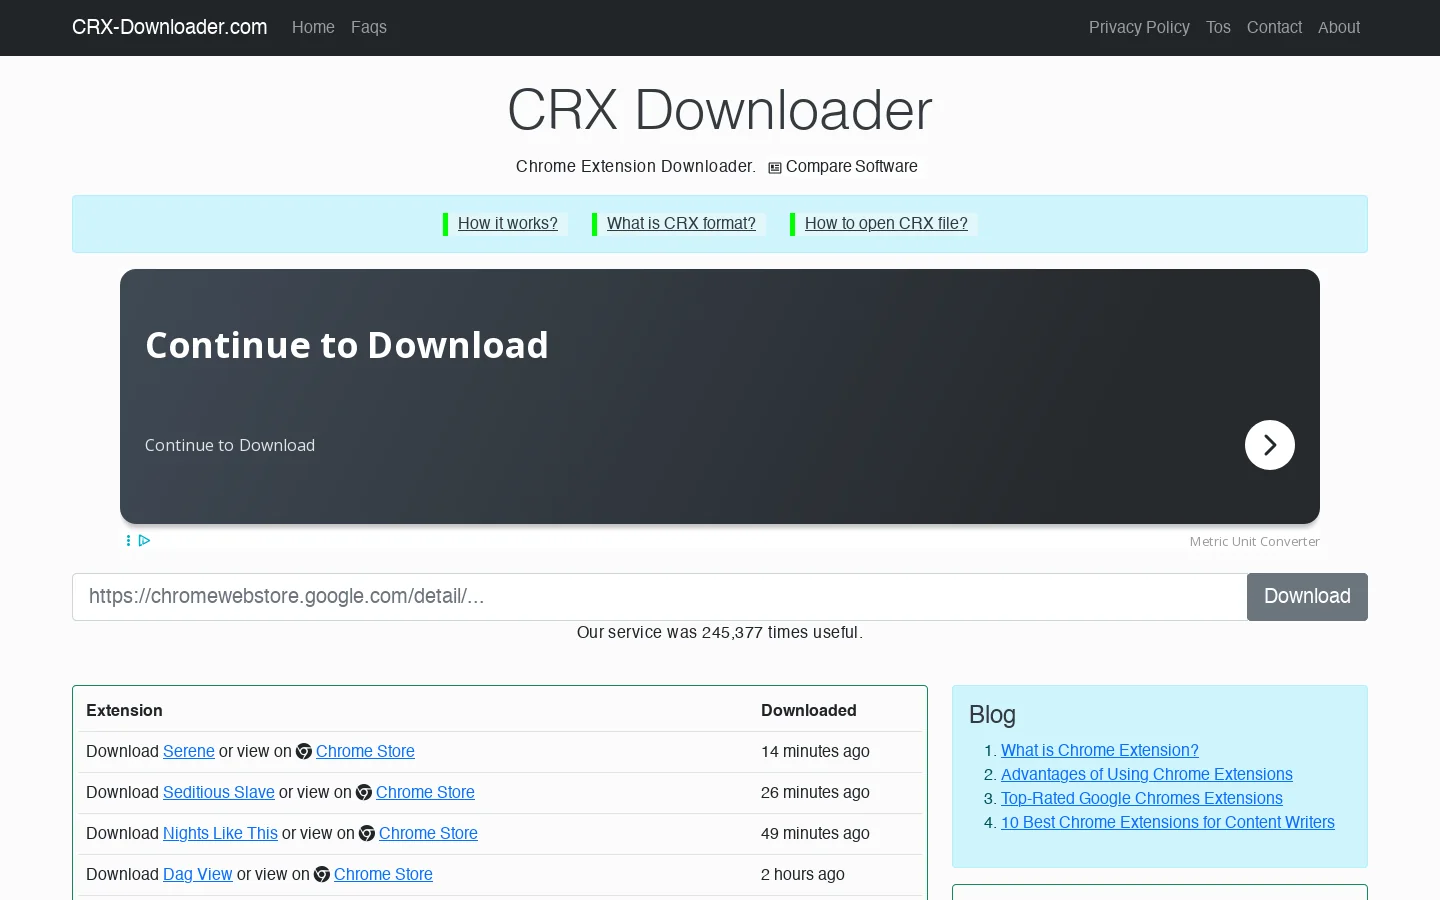Screen dimensions: 1440x900
Task: Click the 'Metric Unit Converter' ad label
Action: tap(1255, 541)
